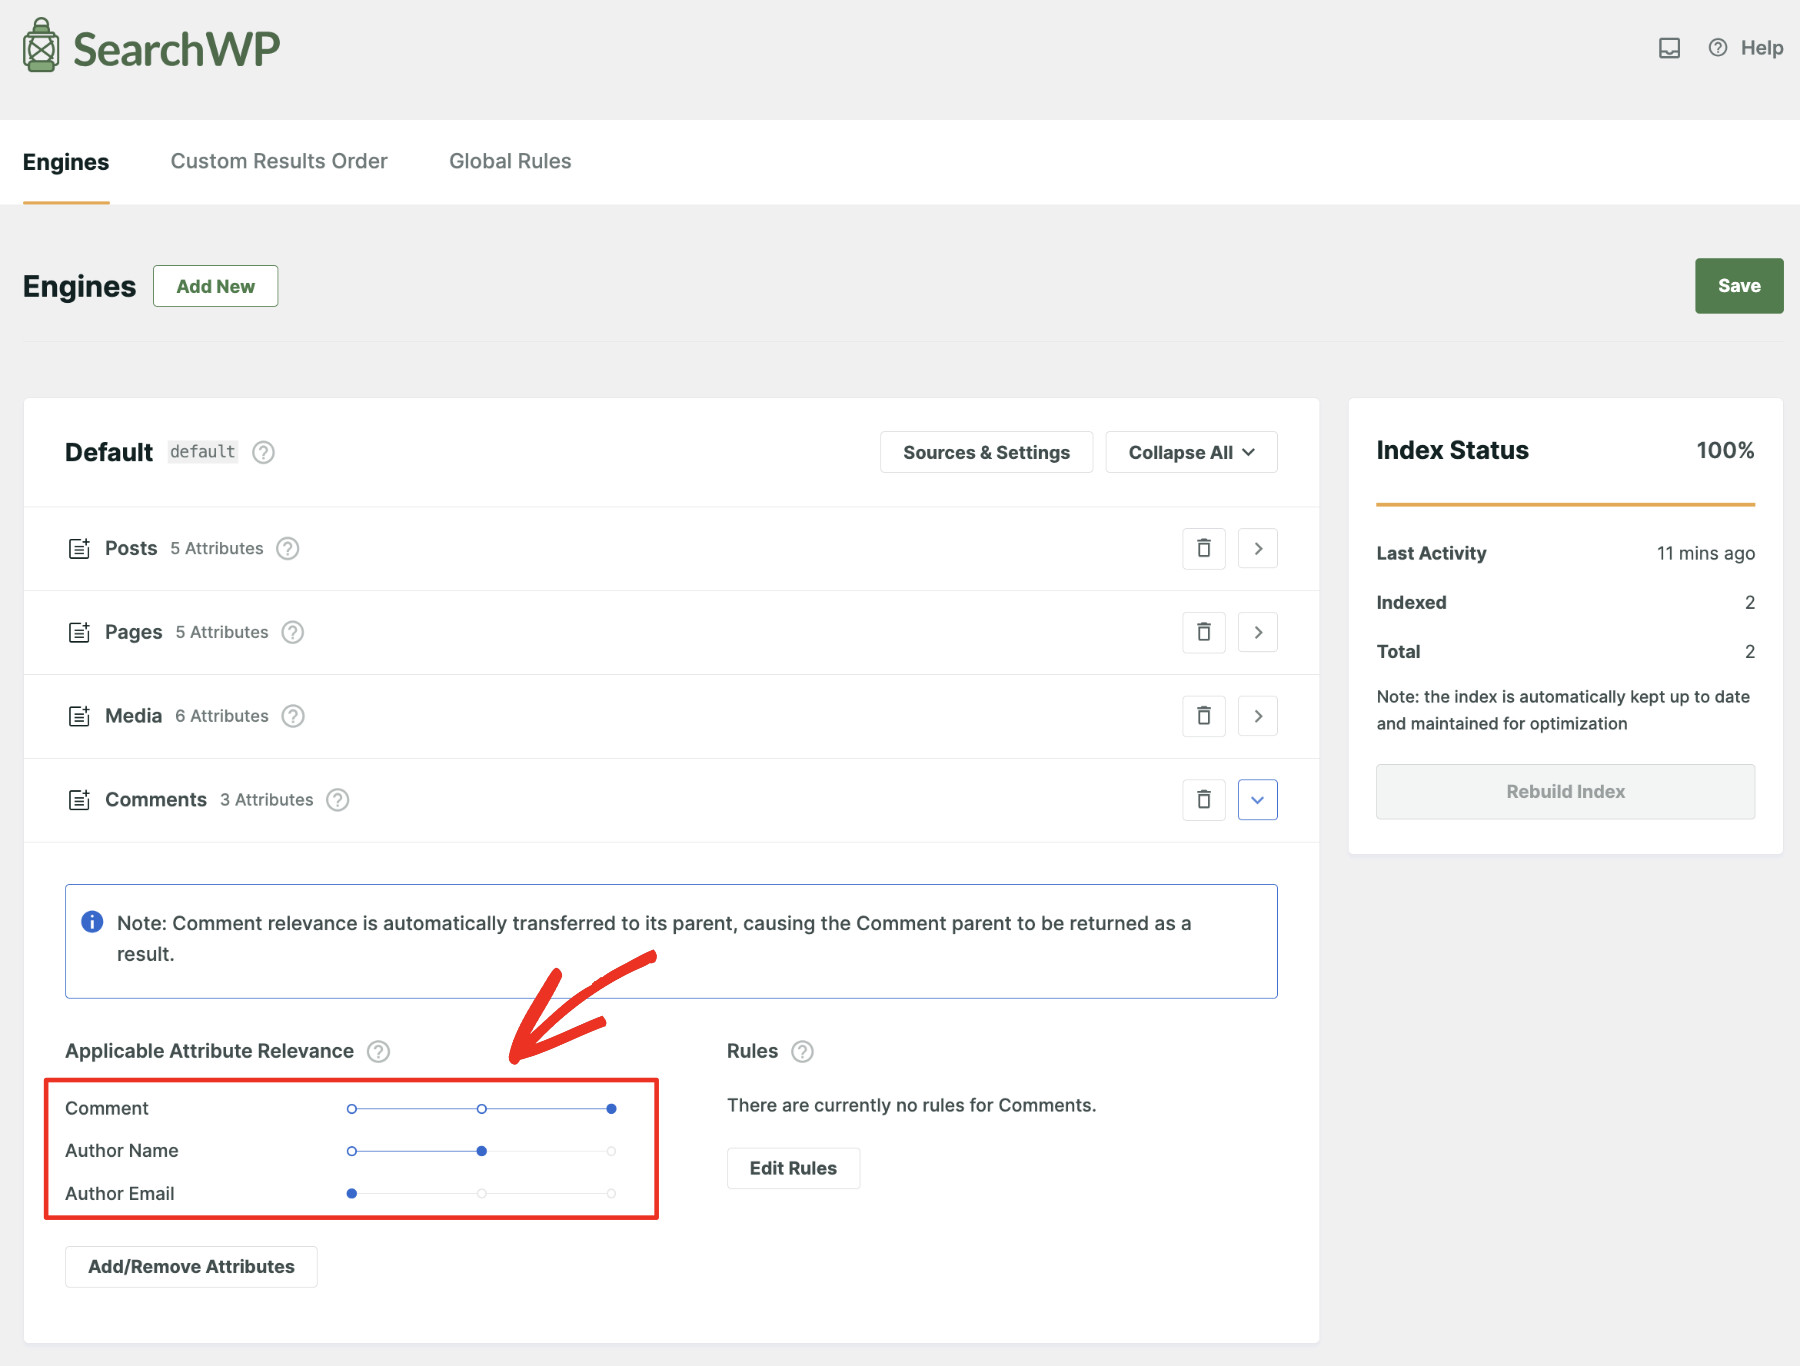Screen dimensions: 1800x1366
Task: Click Add/Remove Attributes for Comments
Action: [190, 1266]
